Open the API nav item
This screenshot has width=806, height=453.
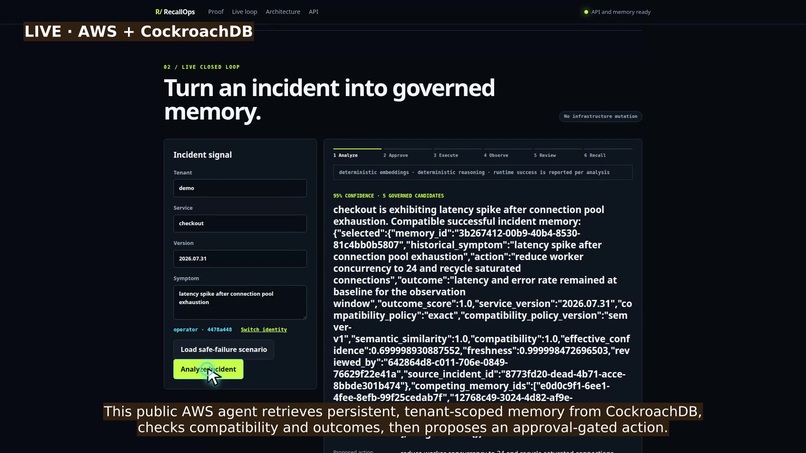[313, 12]
